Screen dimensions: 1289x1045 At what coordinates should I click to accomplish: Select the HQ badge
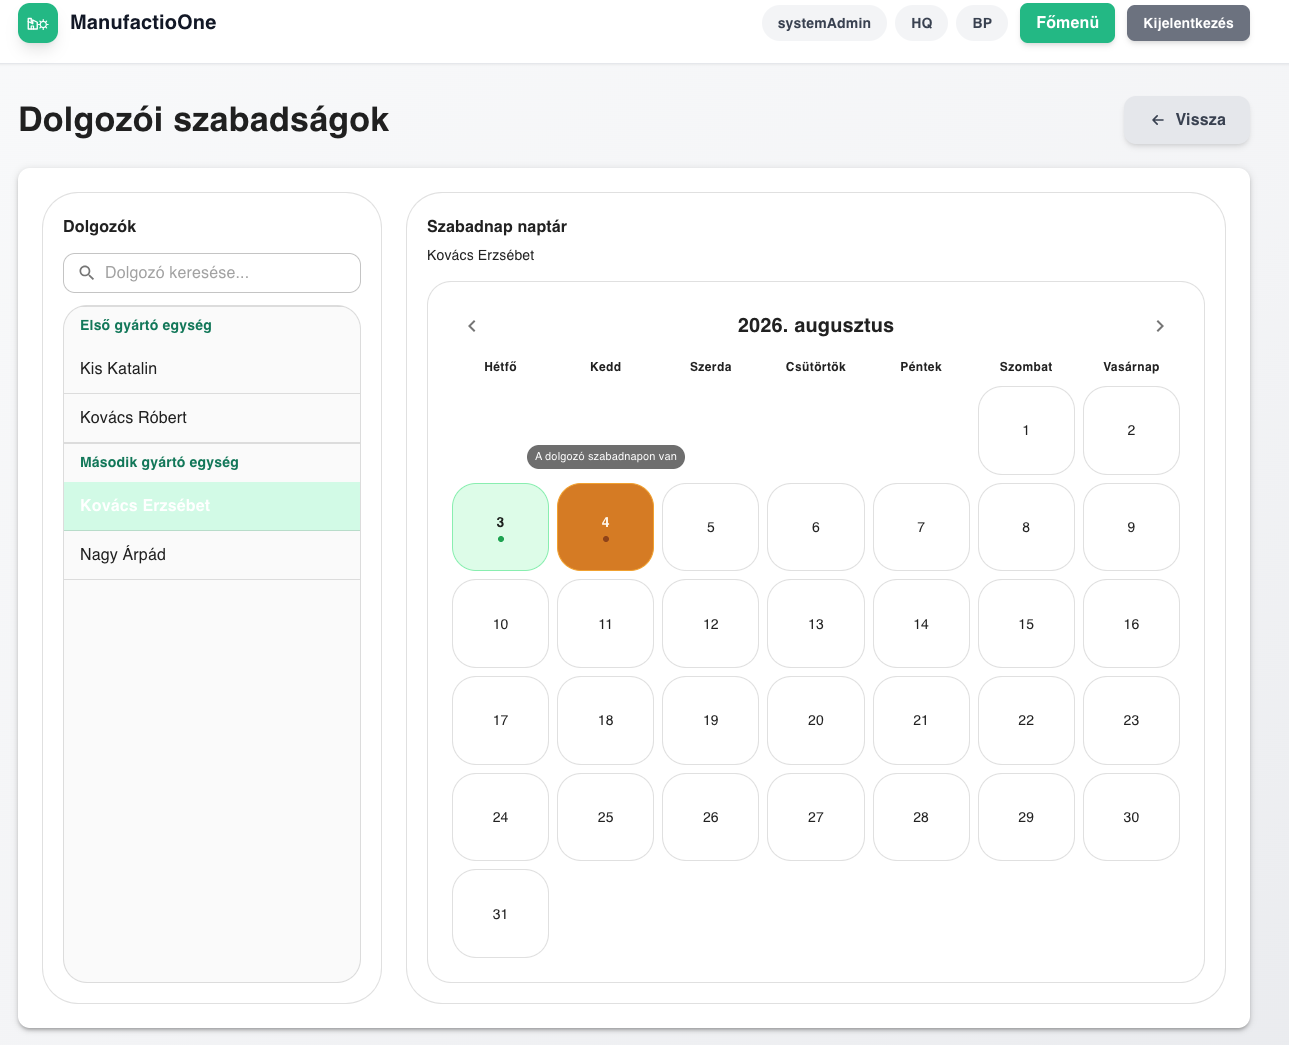(x=921, y=23)
